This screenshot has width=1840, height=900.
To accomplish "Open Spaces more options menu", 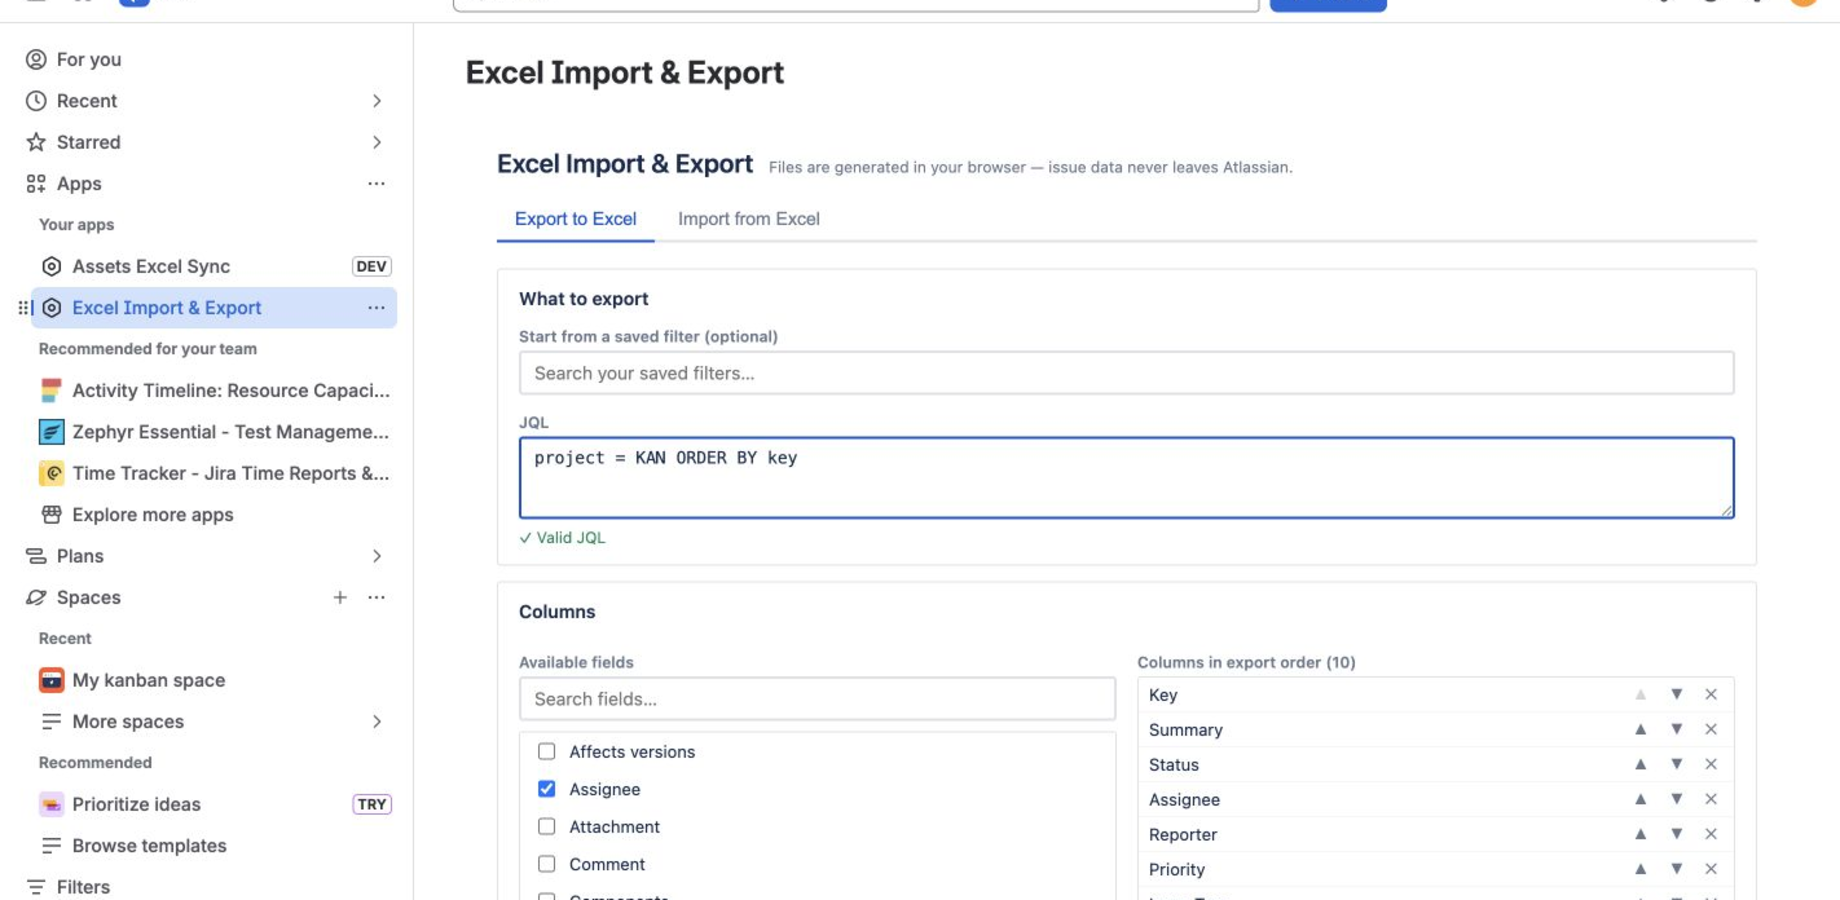I will (376, 597).
